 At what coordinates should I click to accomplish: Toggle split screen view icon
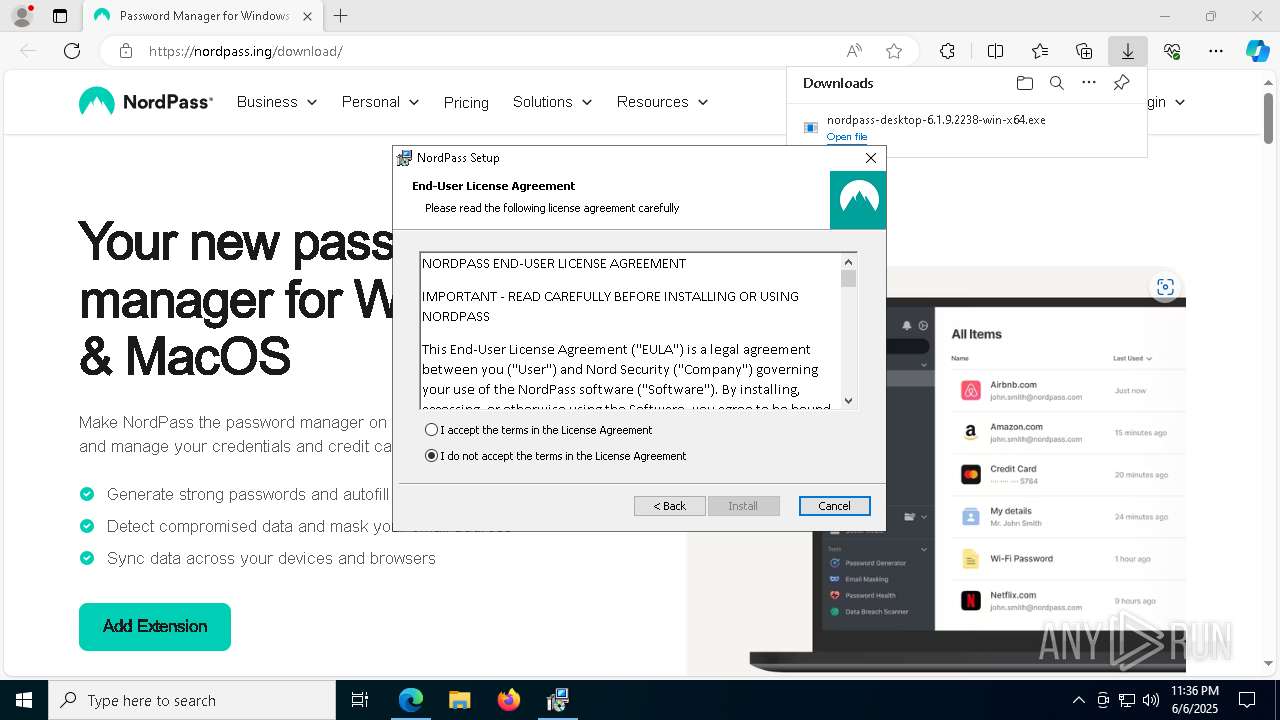click(995, 51)
